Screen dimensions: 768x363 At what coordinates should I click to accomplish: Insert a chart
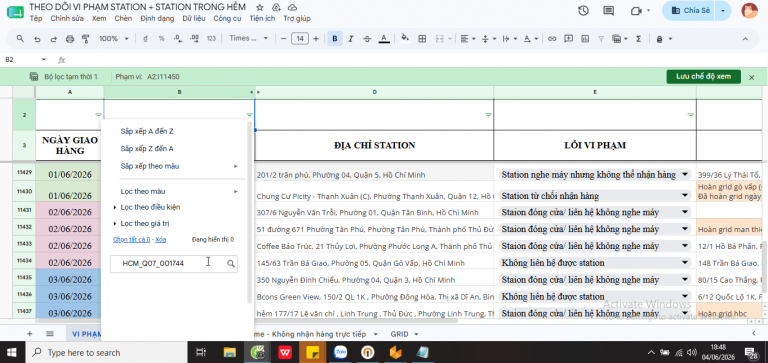[x=584, y=39]
